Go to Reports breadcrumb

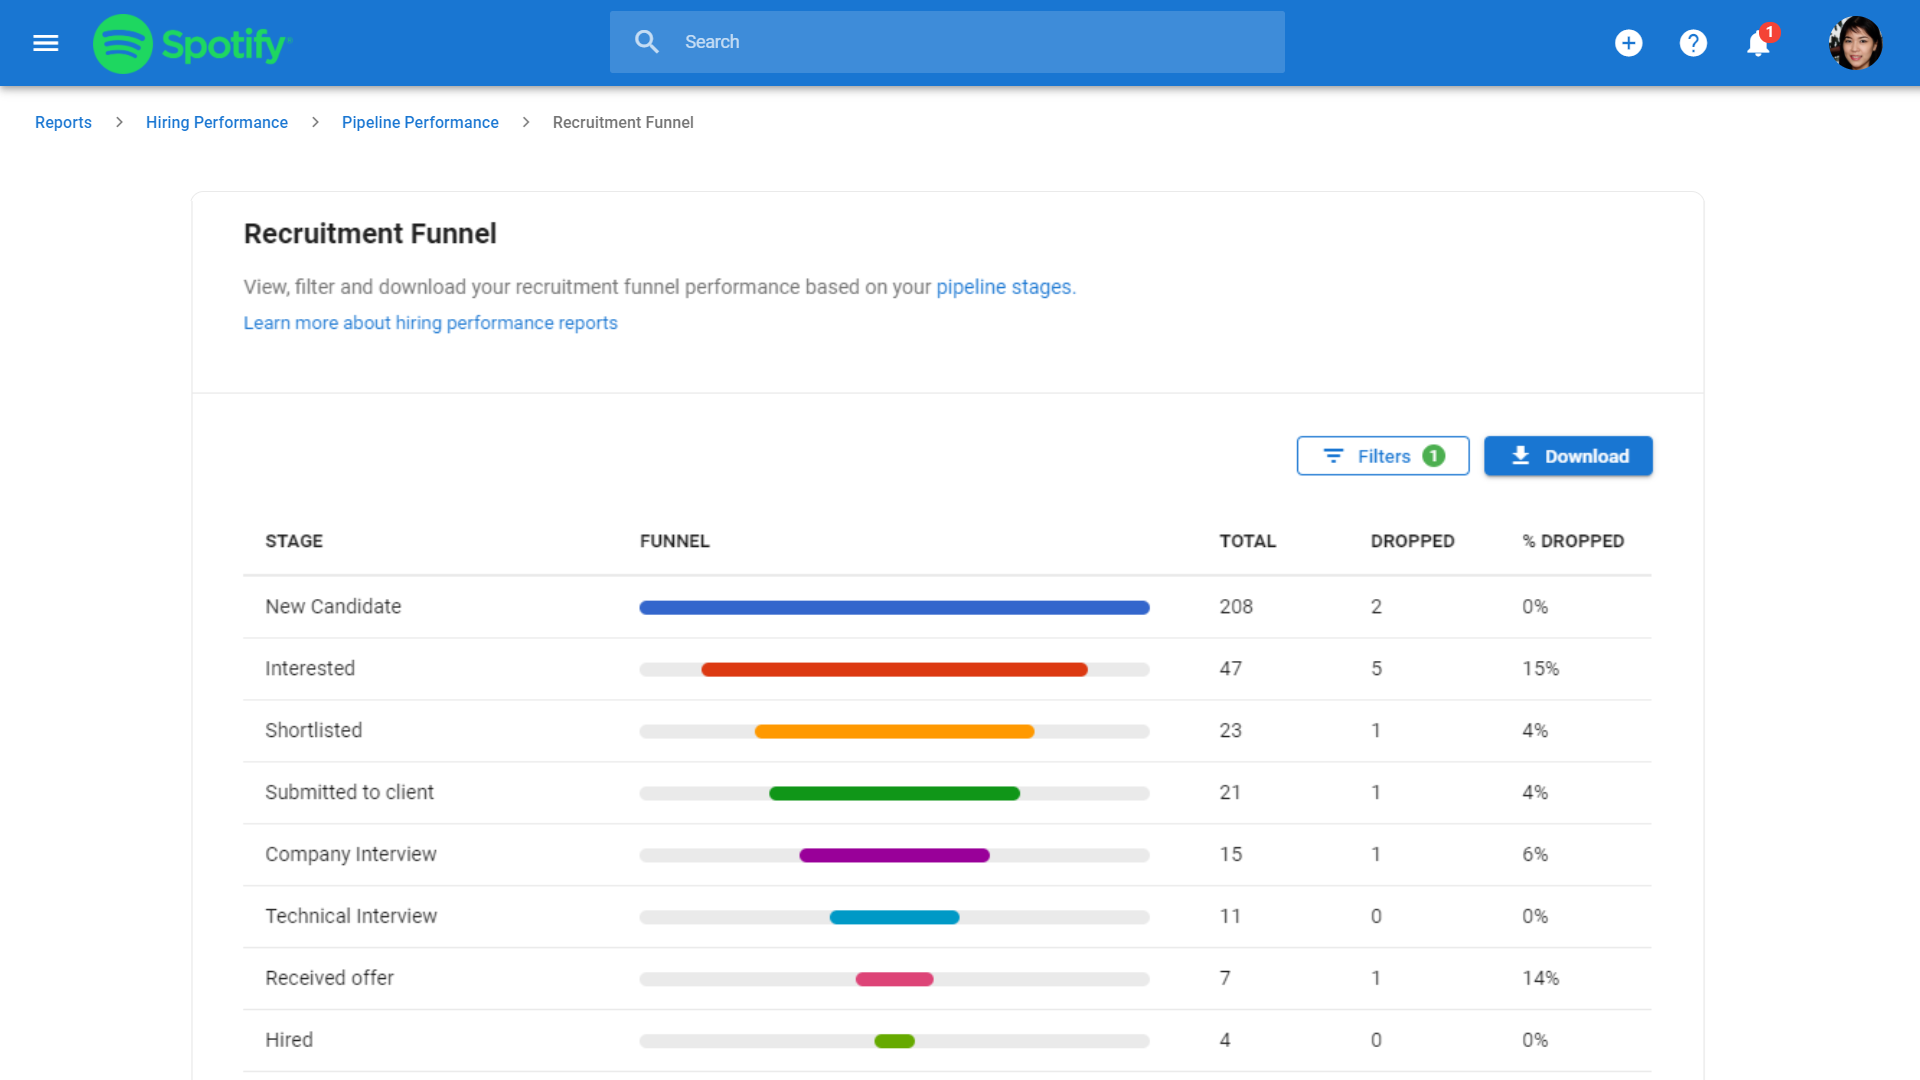coord(63,122)
